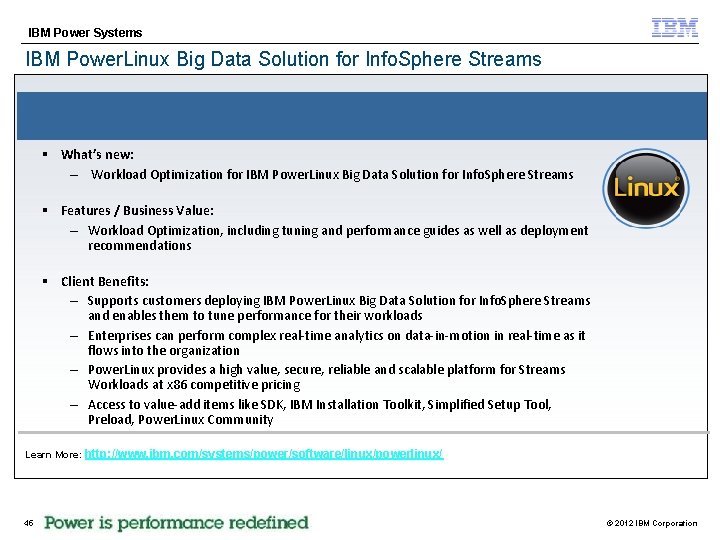Click the 'Power is performance redefined' tagline
The image size is (720, 540).
coord(176,523)
